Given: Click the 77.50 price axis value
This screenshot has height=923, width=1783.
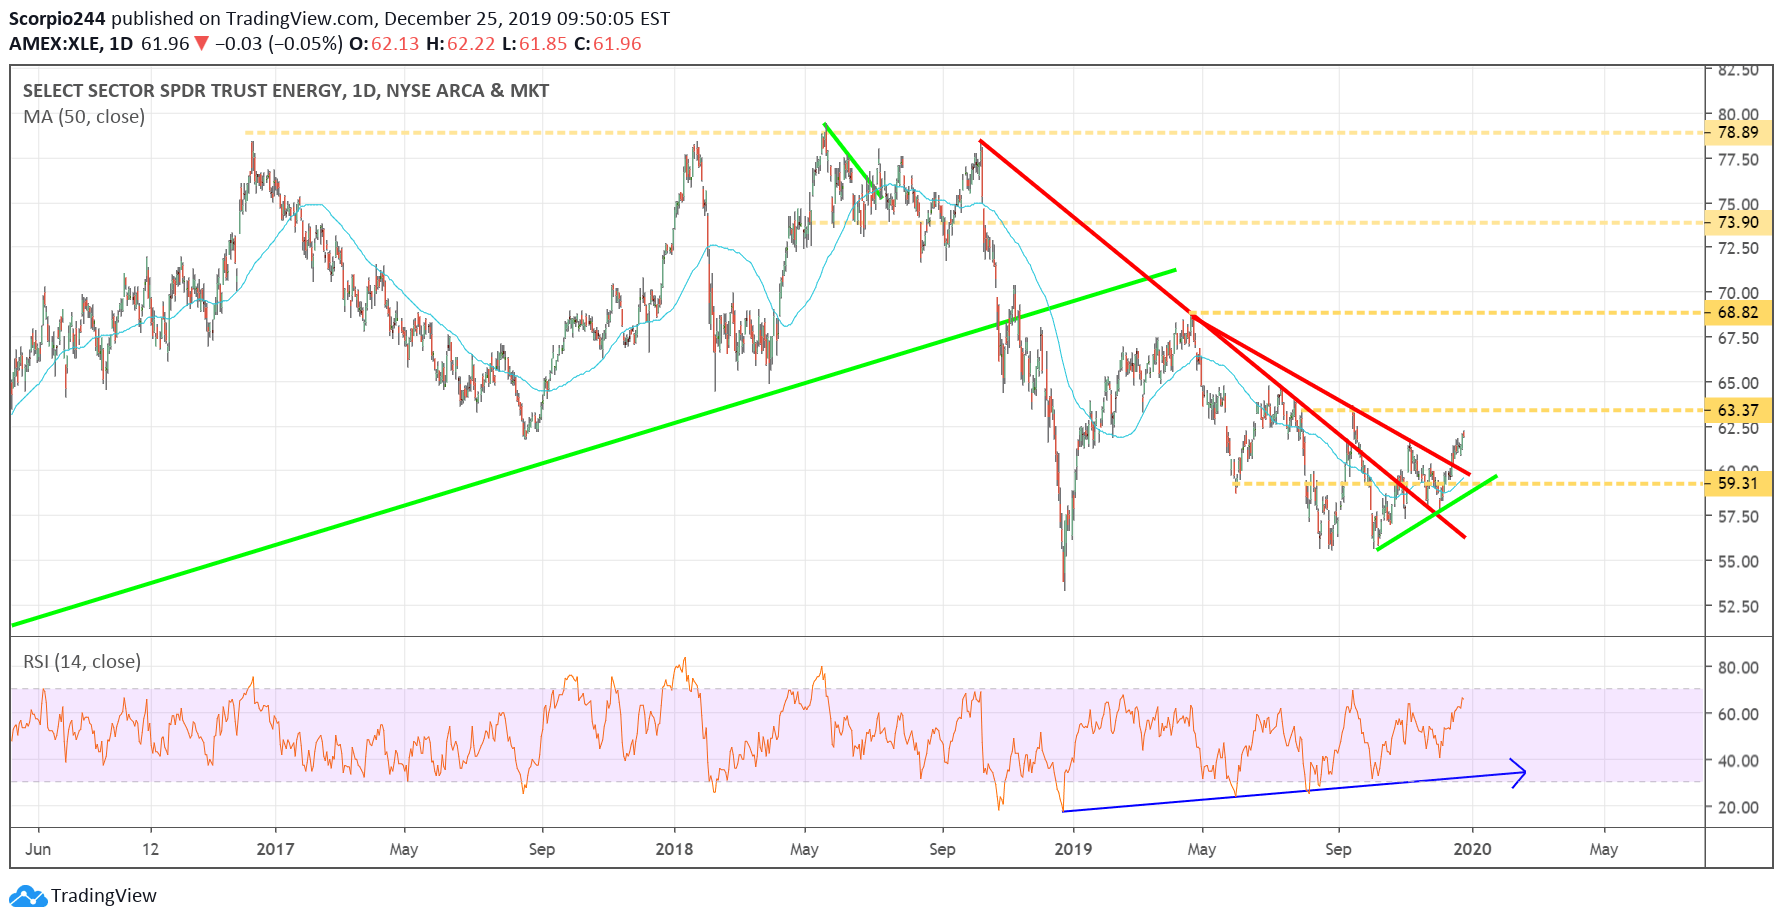Looking at the screenshot, I should 1738,160.
